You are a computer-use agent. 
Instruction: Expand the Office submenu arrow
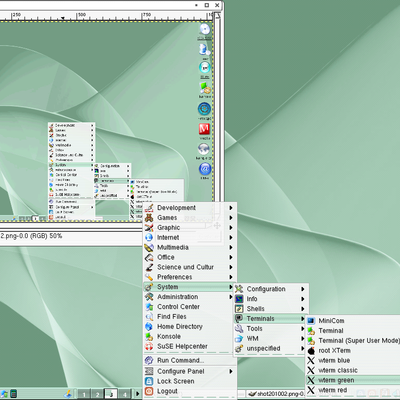[x=231, y=257]
